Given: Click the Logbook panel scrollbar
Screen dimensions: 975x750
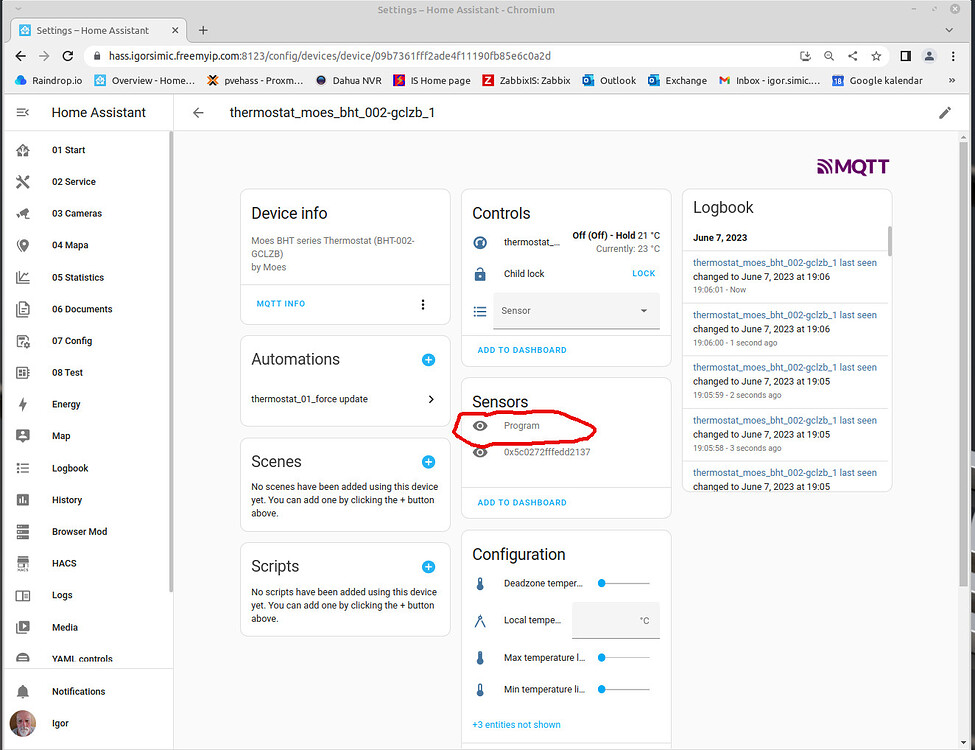Looking at the screenshot, I should coord(890,241).
